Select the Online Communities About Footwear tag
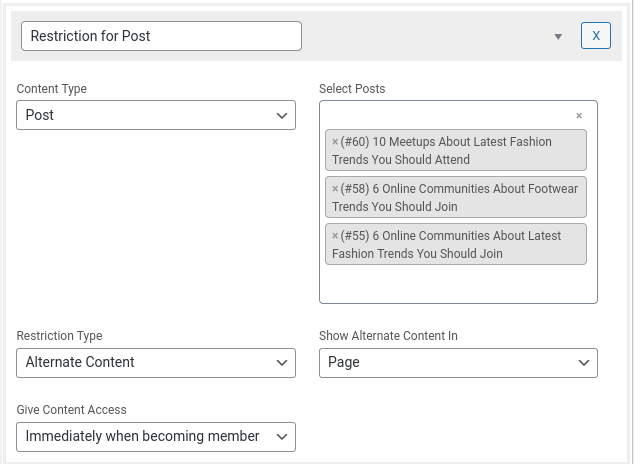 pyautogui.click(x=456, y=197)
